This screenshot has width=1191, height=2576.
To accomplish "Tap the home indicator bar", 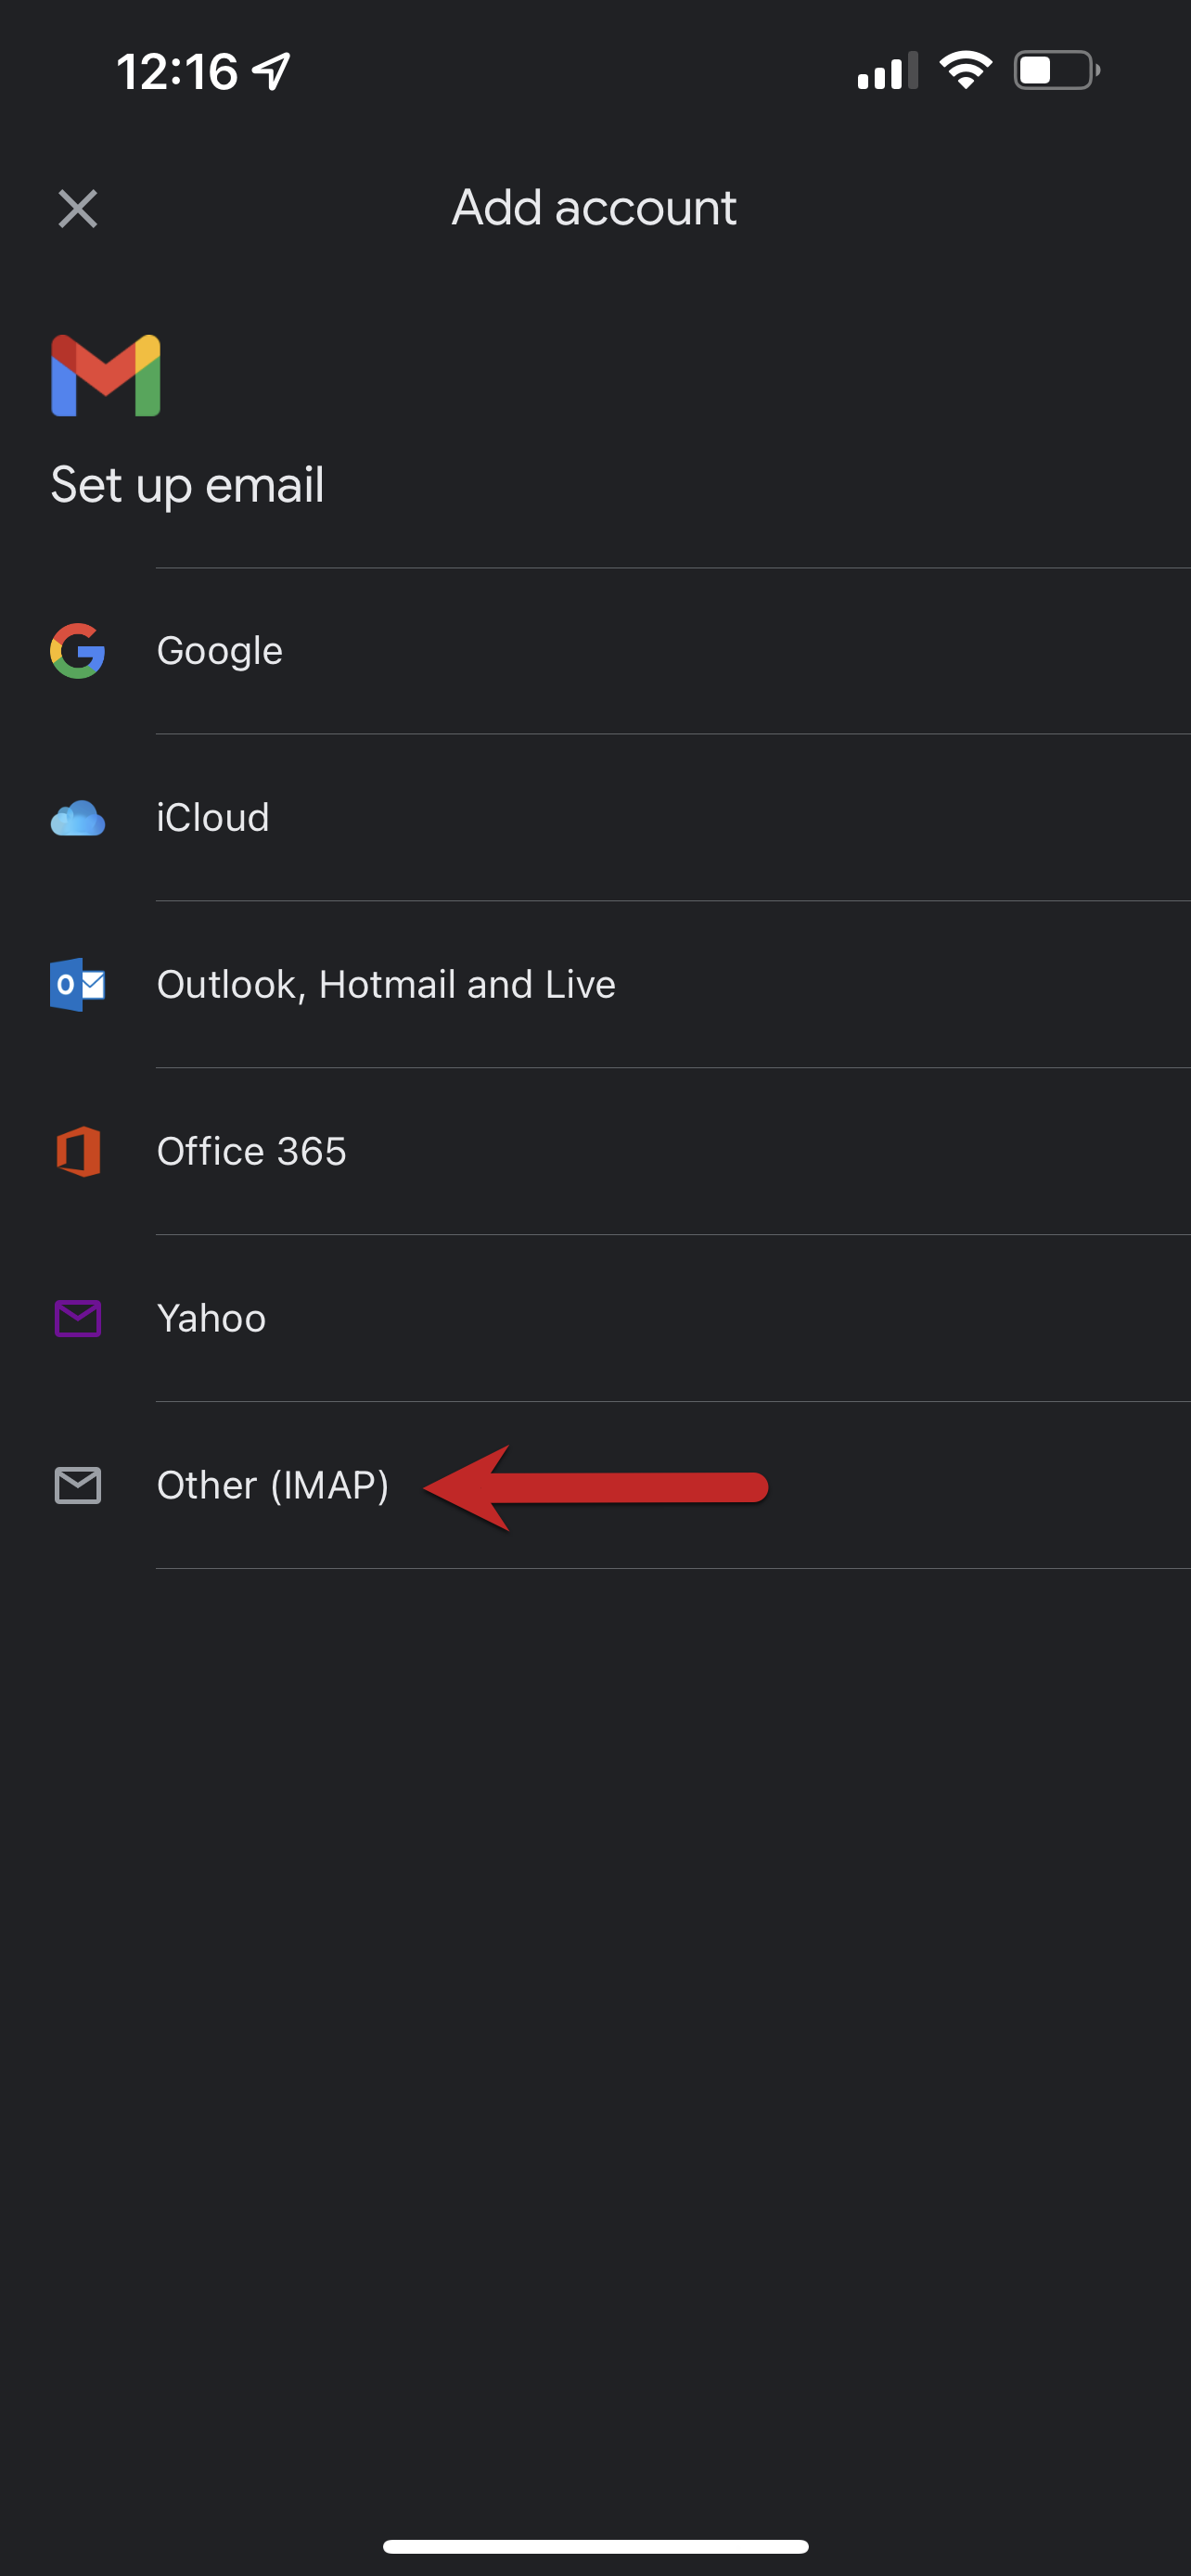I will tap(595, 2546).
